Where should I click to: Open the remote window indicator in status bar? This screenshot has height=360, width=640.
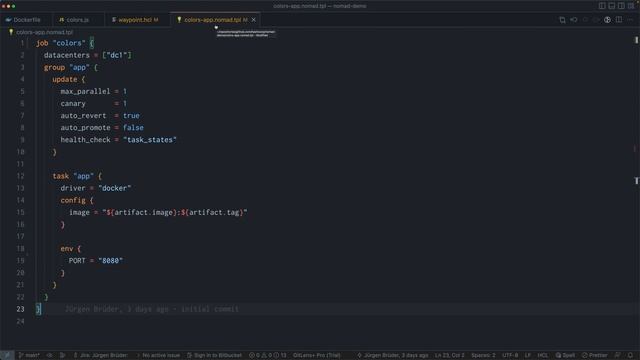coord(7,355)
